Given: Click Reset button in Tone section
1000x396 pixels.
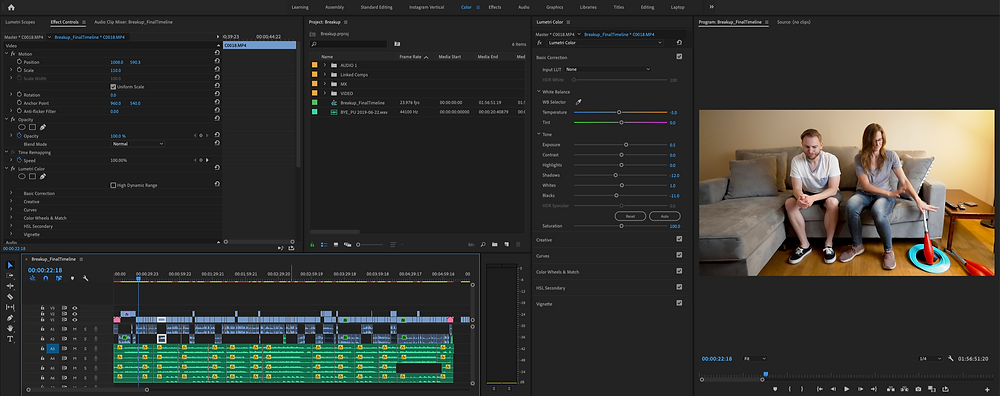Looking at the screenshot, I should 630,216.
